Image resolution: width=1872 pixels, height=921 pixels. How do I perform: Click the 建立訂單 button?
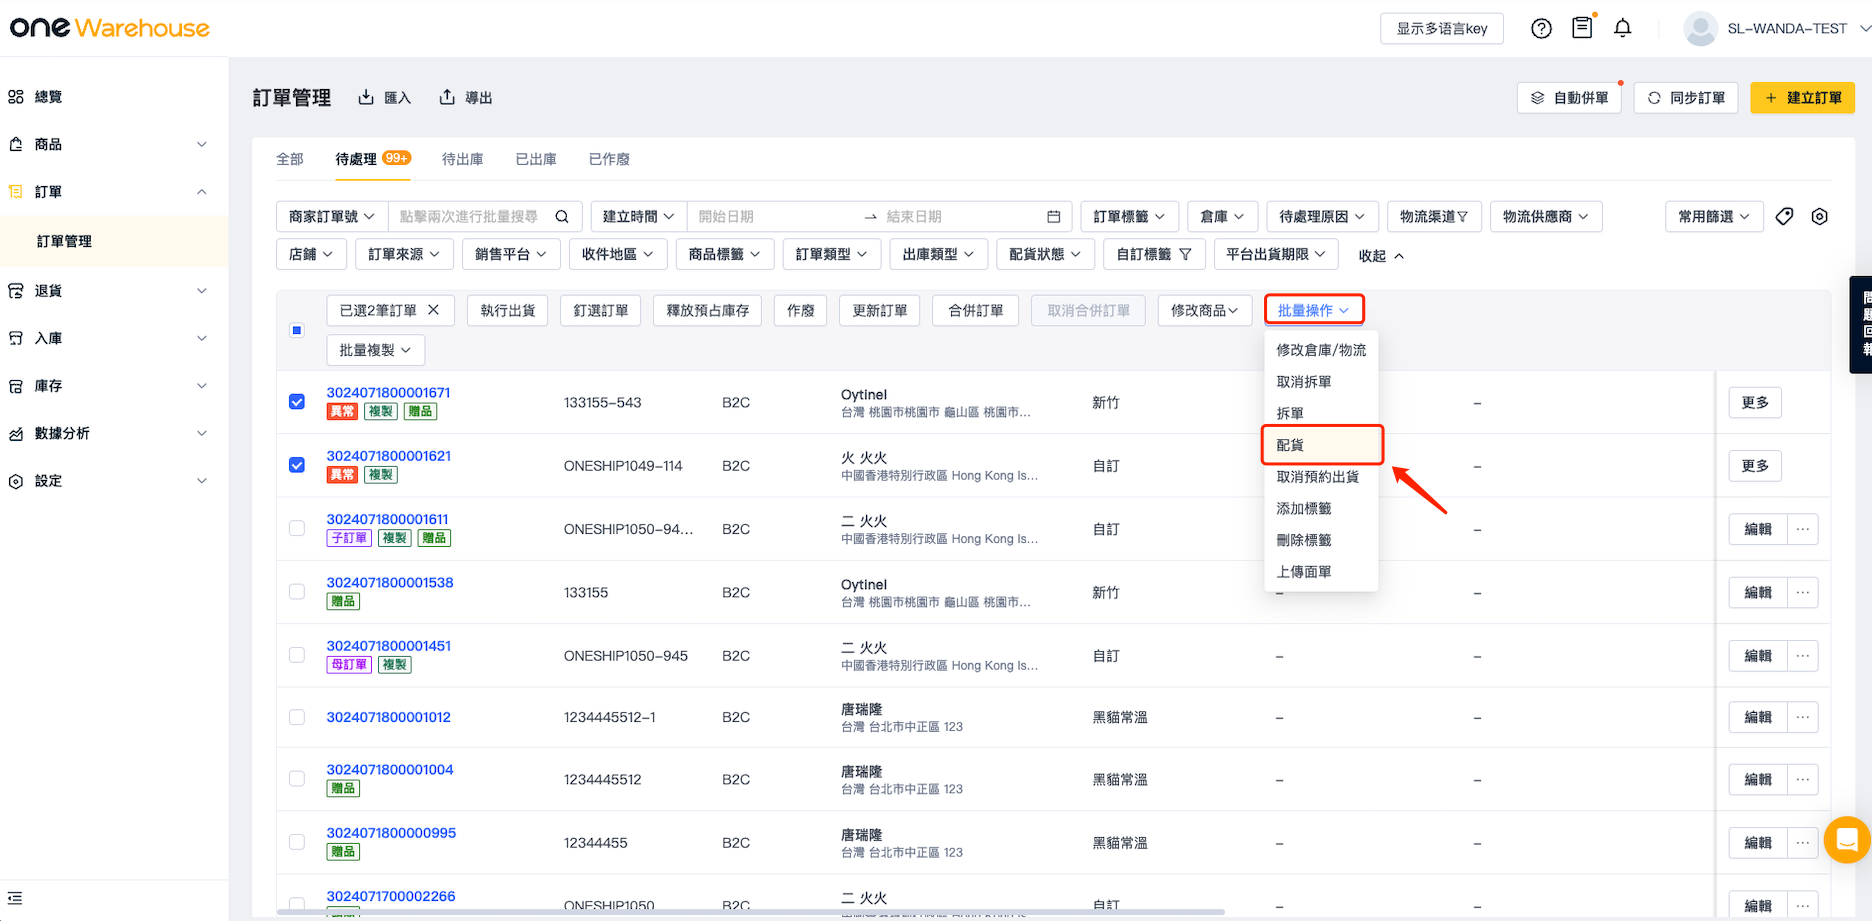click(1802, 98)
